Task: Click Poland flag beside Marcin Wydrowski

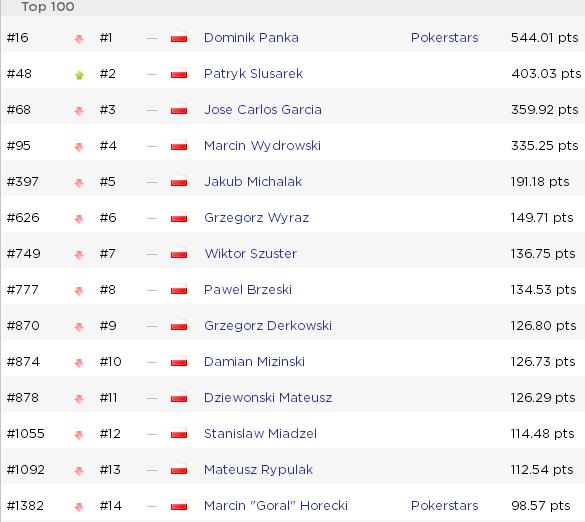Action: 179,146
